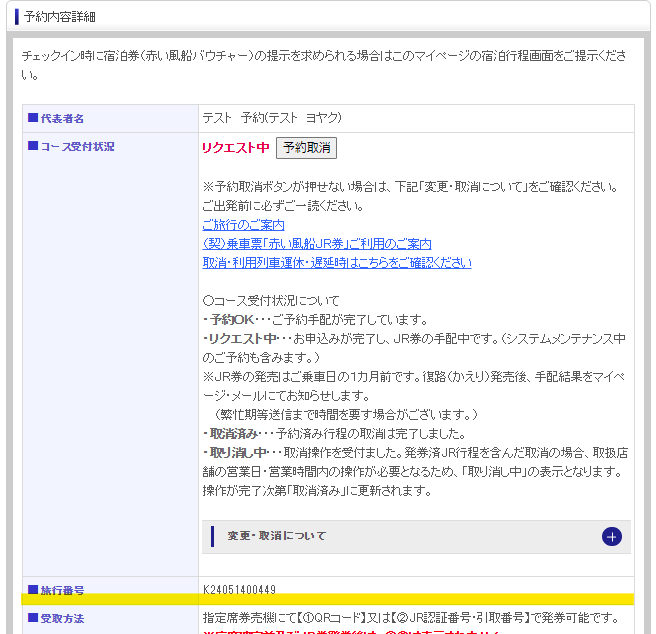This screenshot has height=634, width=656.
Task: Click the 代表者名 row label
Action: (62, 118)
